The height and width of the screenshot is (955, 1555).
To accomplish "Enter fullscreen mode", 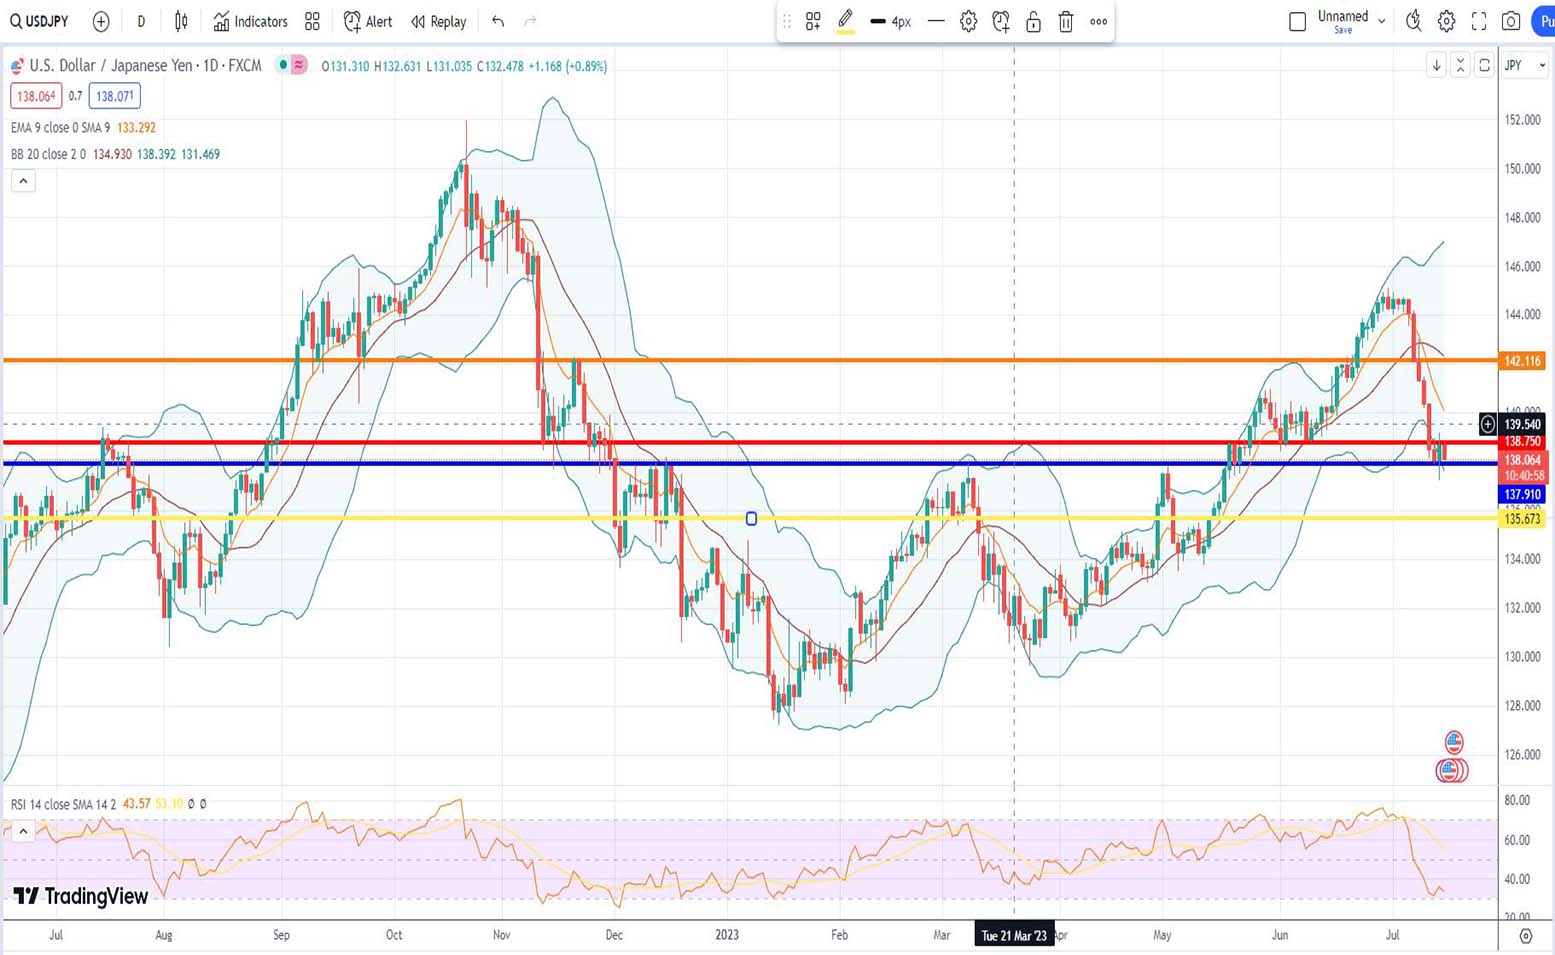I will (x=1479, y=21).
